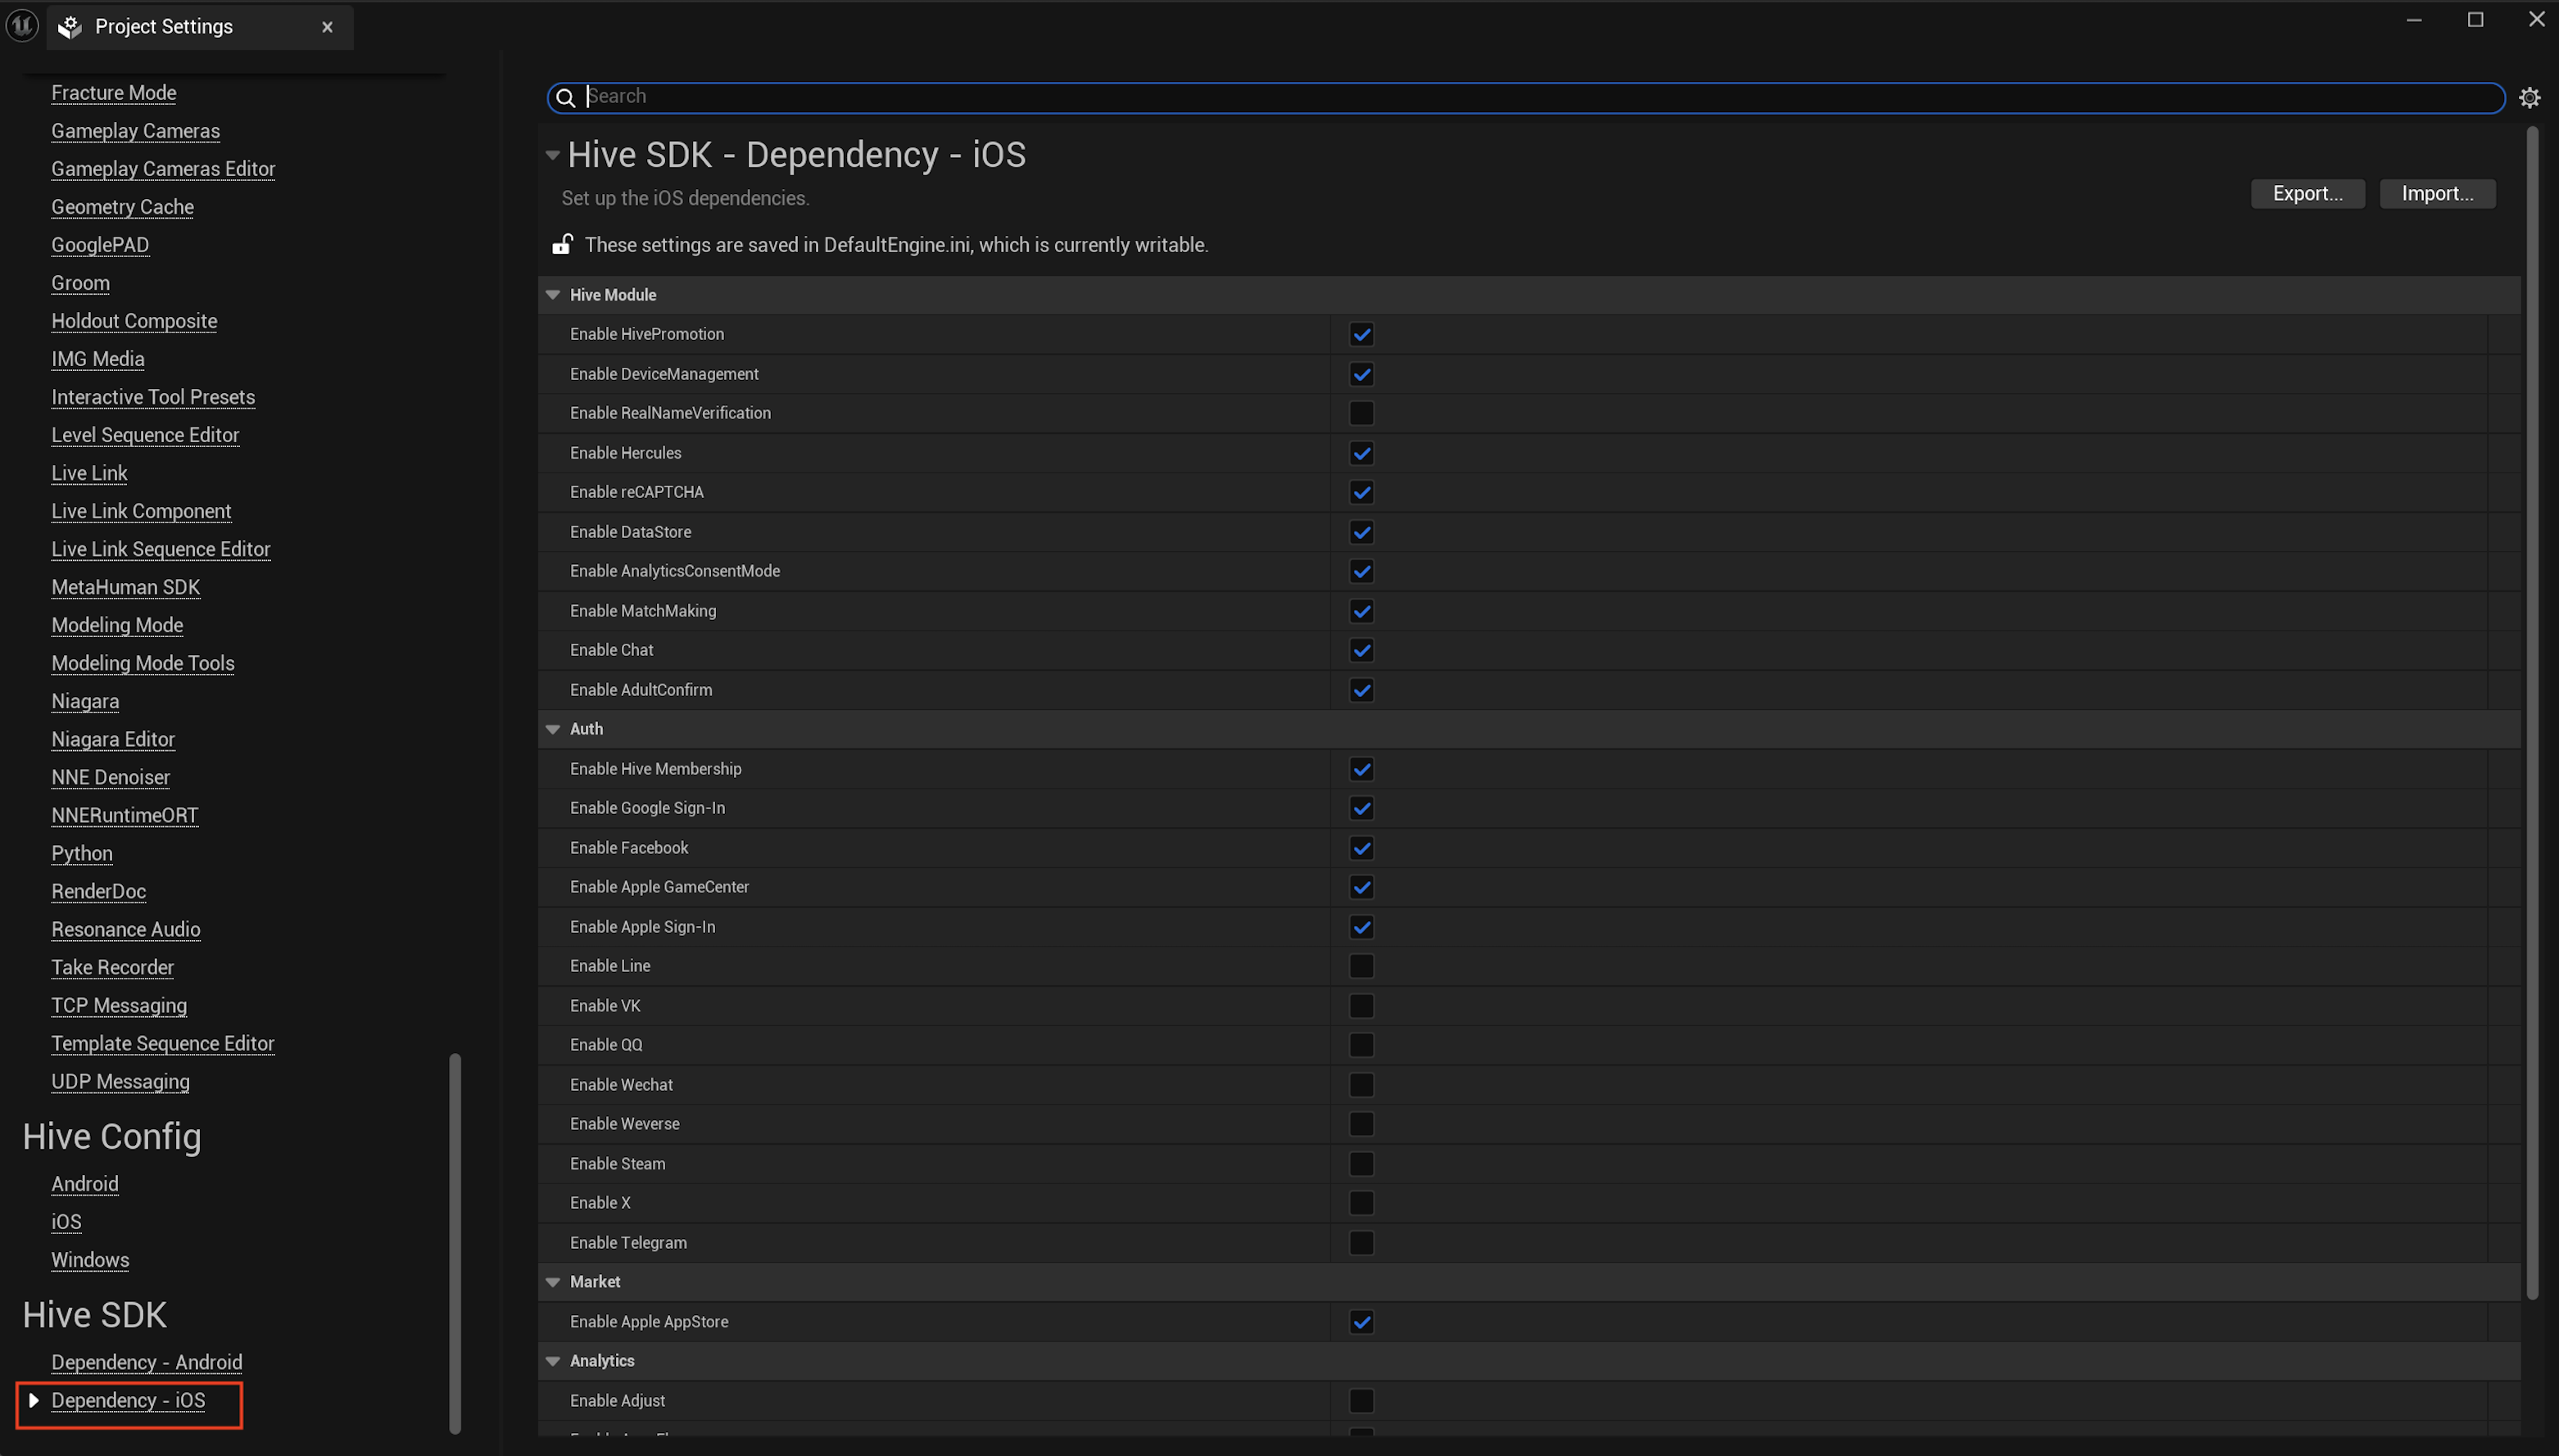Collapse the Hive SDK - Dependency - iOS header
The width and height of the screenshot is (2559, 1456).
pos(553,155)
